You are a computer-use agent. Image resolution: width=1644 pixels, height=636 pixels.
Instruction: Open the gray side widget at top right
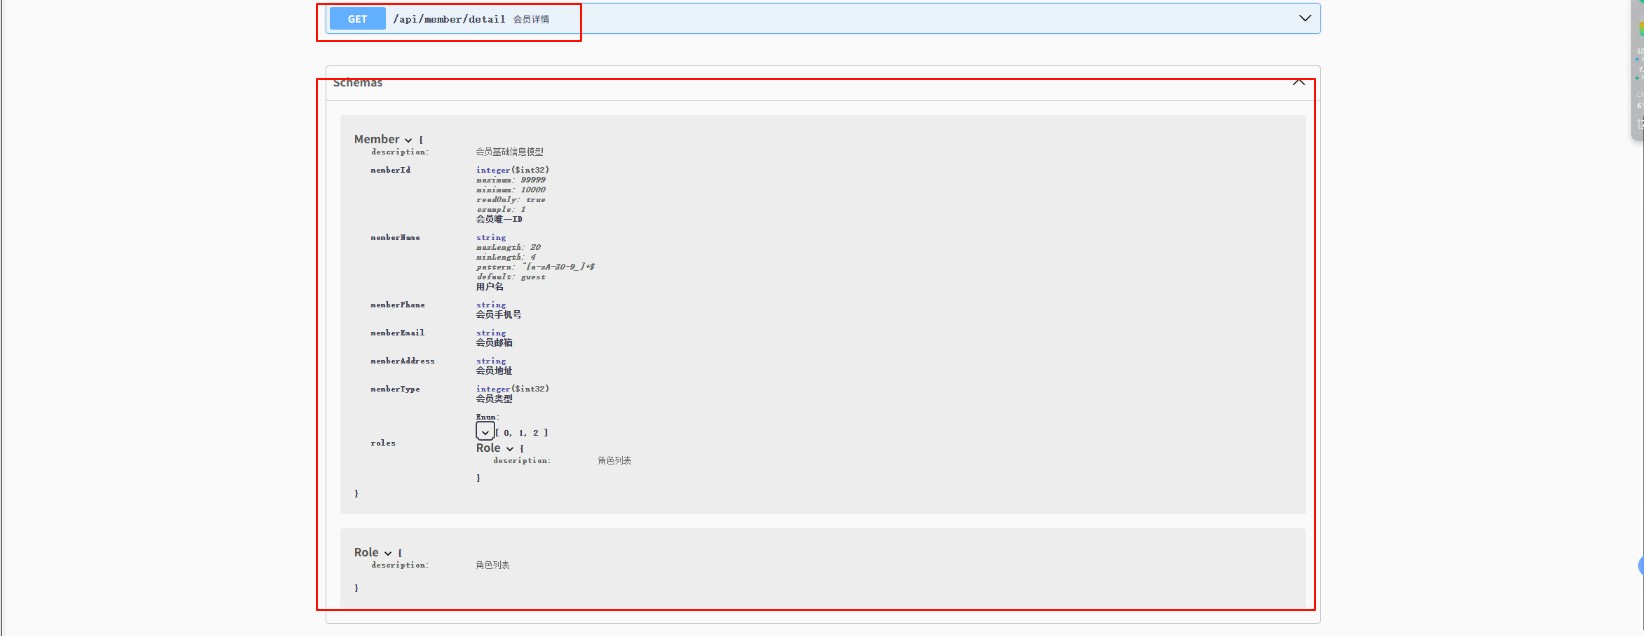tap(1638, 70)
